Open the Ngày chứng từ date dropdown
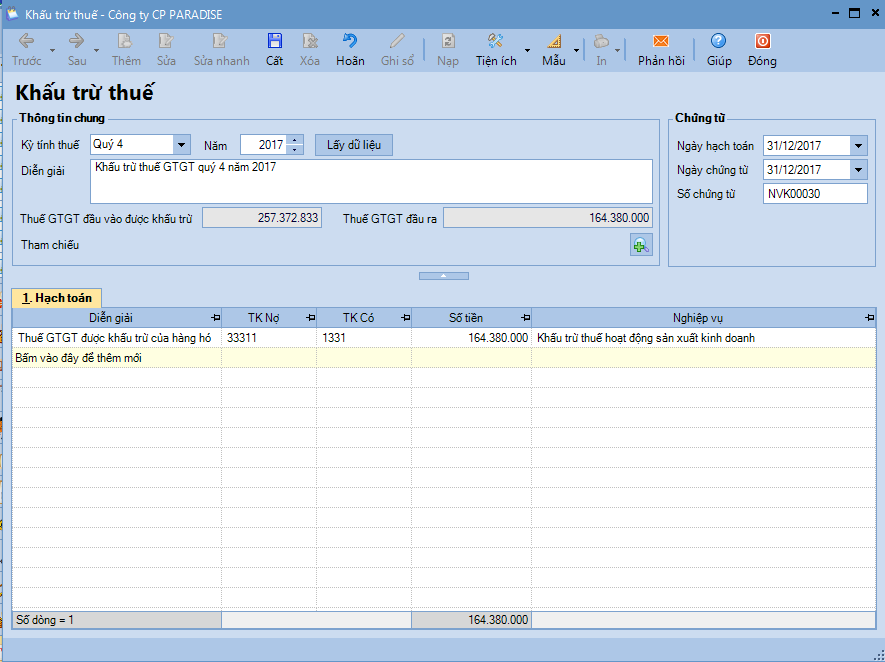The image size is (885, 662). (x=858, y=169)
